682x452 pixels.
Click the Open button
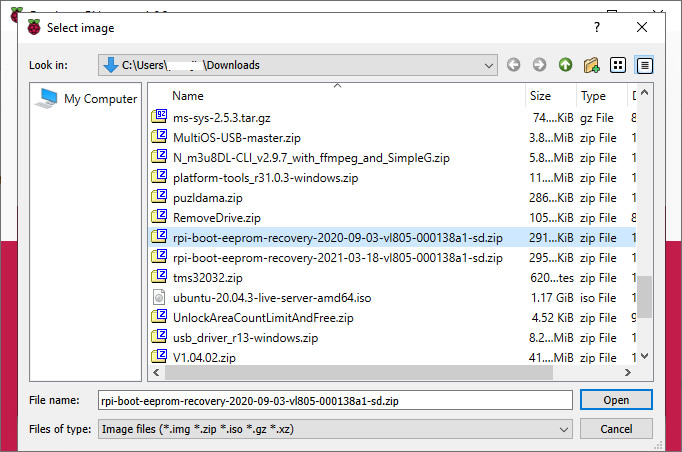616,400
